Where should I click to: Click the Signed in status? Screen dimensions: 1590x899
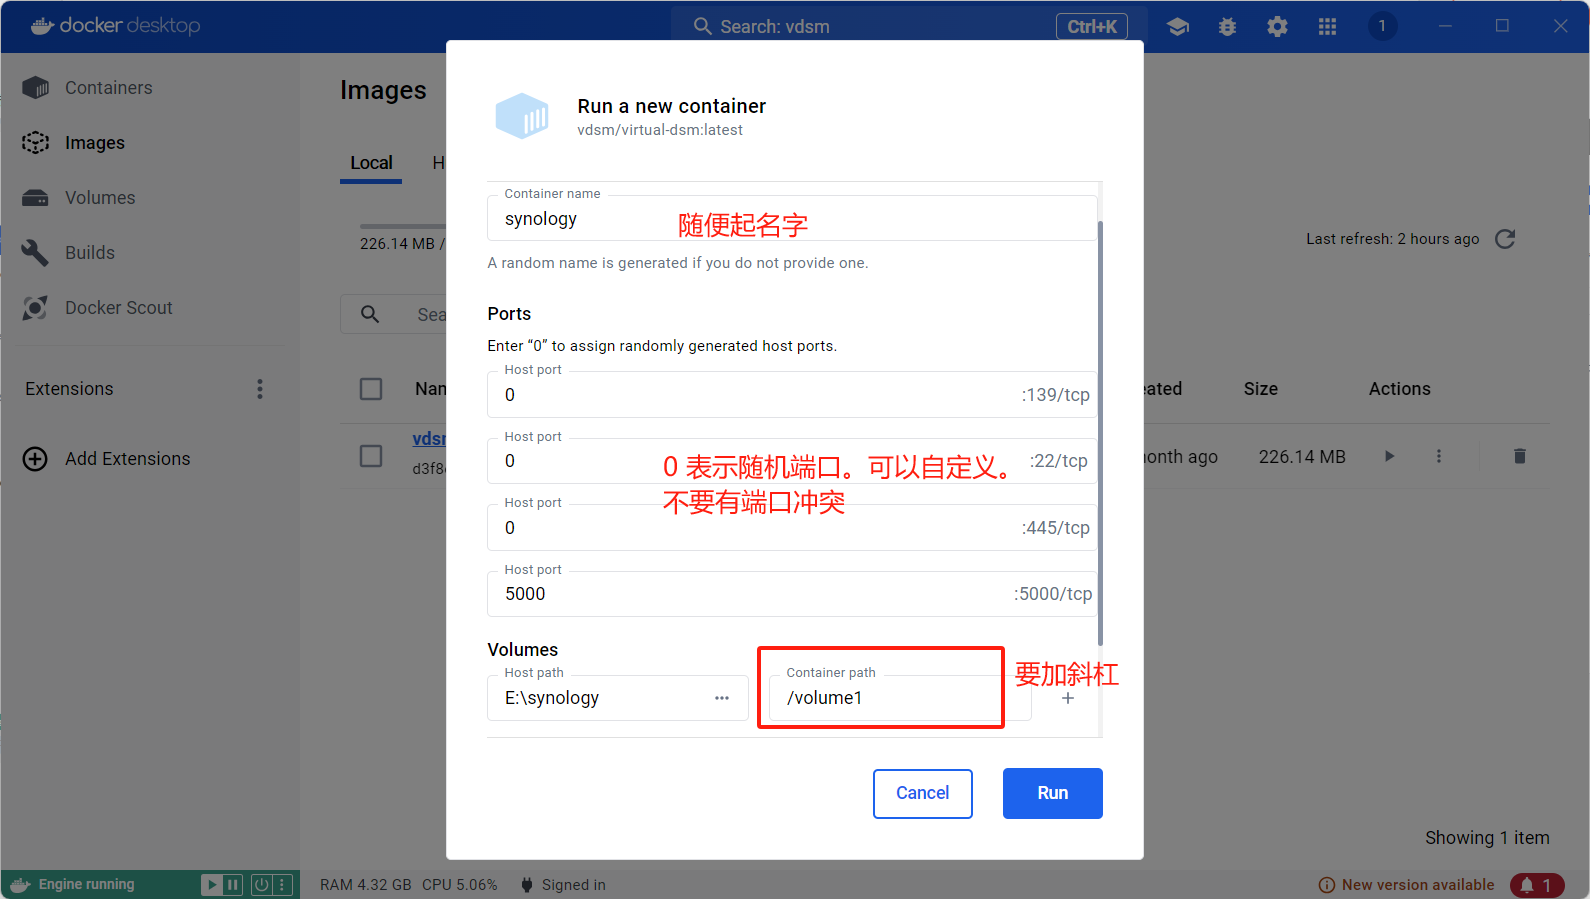[564, 885]
